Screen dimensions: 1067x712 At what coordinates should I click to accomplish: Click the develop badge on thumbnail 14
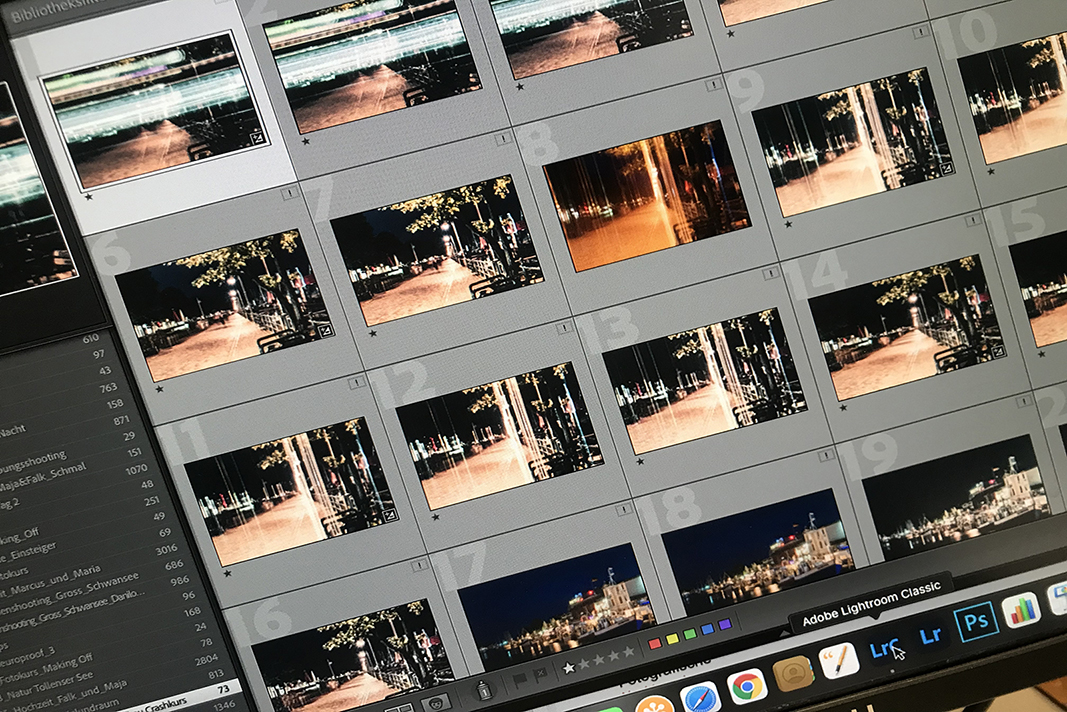(x=997, y=351)
